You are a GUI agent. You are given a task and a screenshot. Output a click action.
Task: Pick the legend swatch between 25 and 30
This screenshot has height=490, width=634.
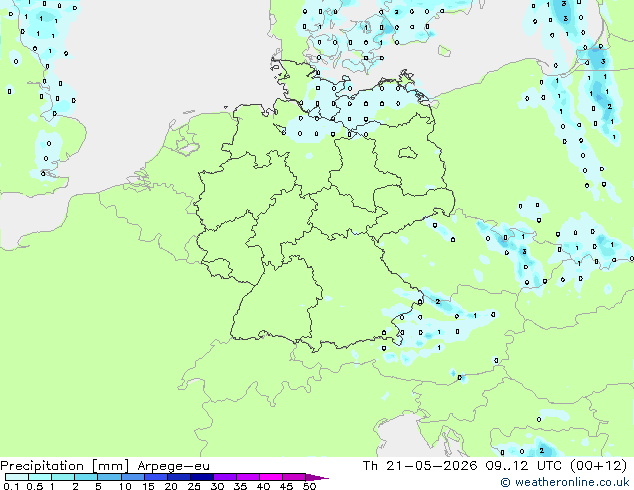(202, 477)
